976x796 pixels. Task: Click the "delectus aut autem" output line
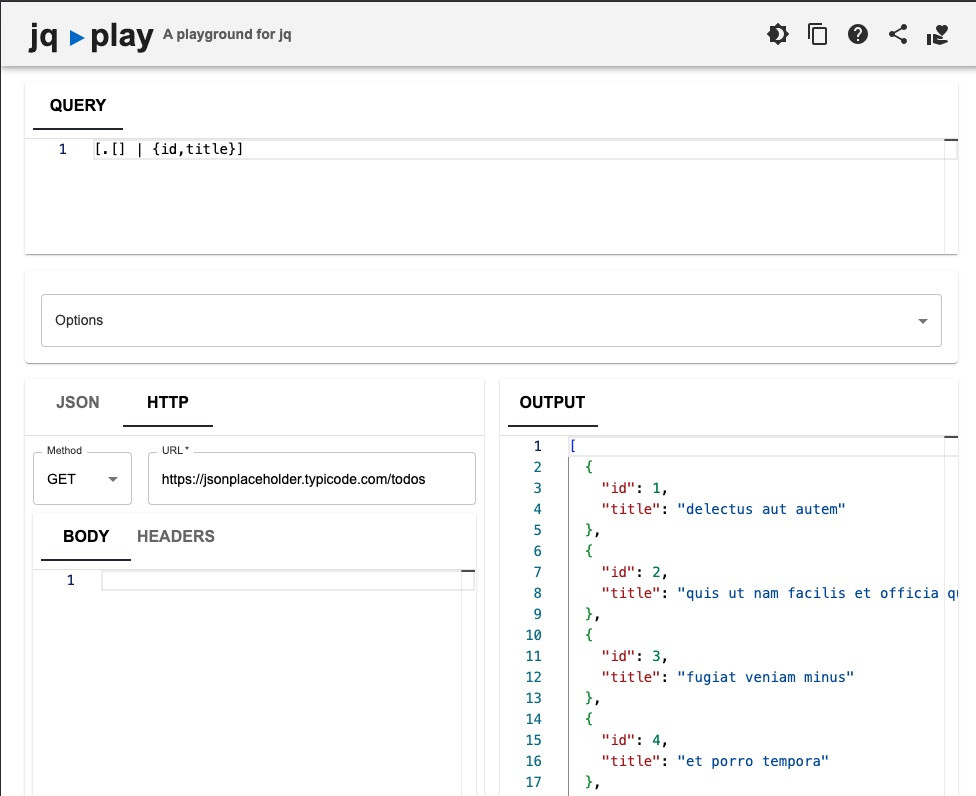761,509
